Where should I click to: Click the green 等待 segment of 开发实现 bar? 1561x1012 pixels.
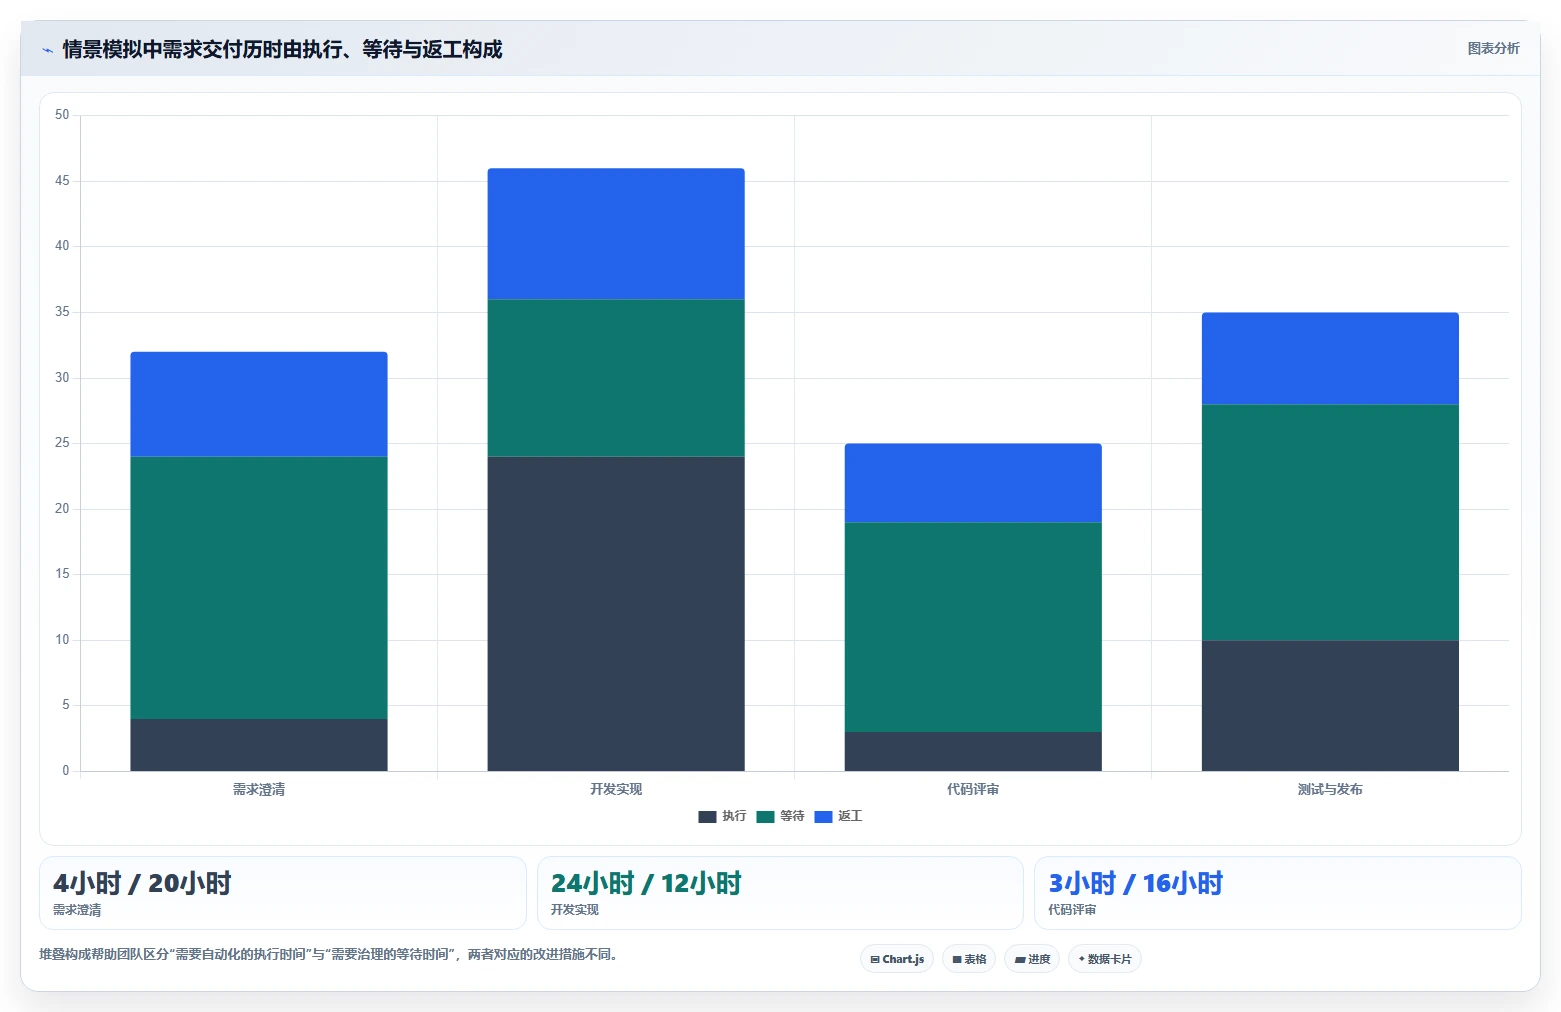(x=616, y=378)
